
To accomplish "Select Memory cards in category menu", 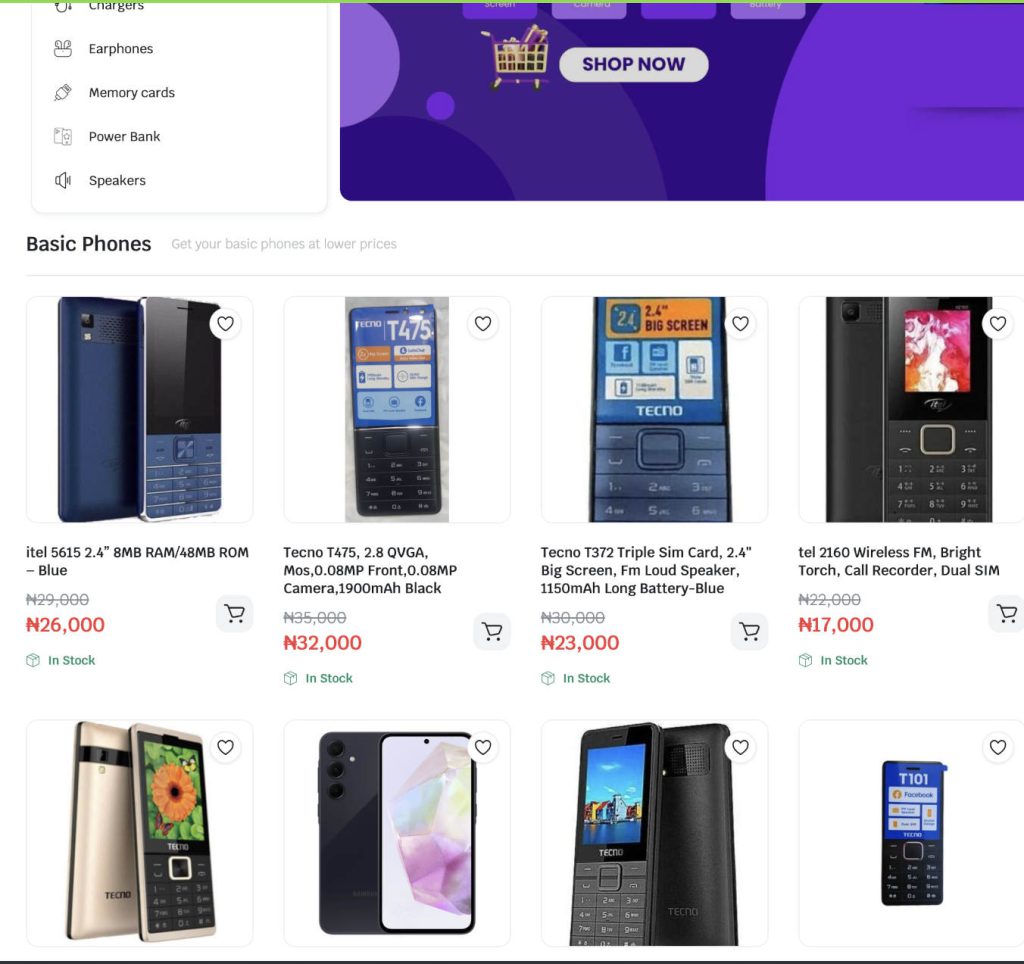I will point(131,93).
